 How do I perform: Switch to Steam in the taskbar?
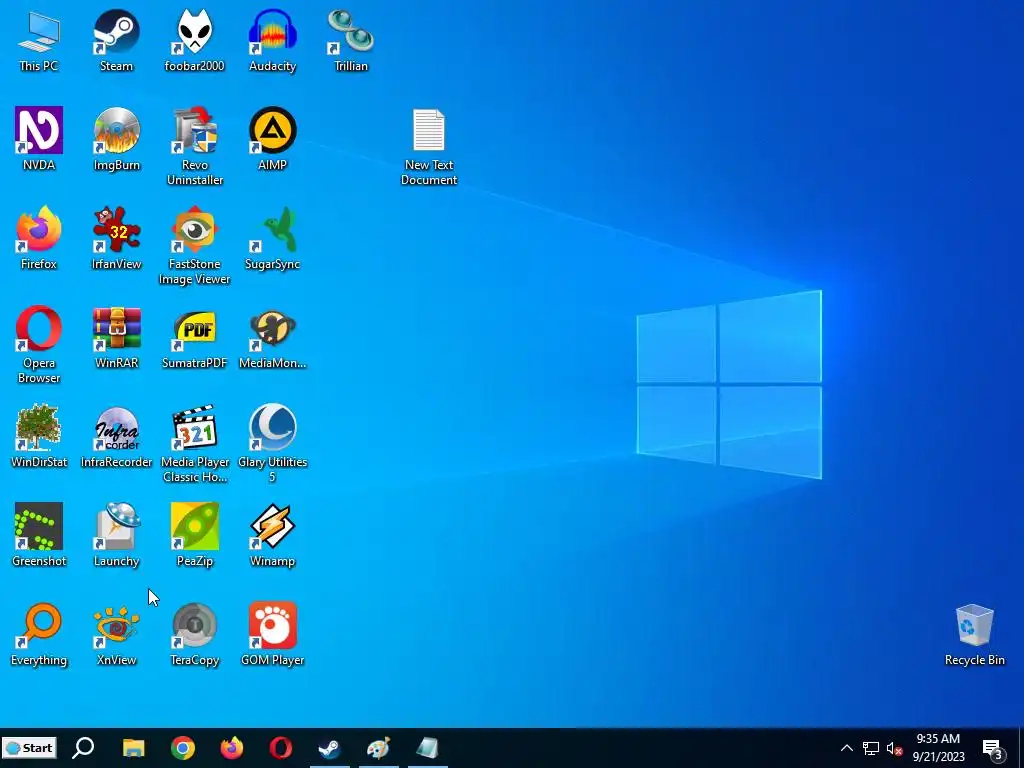330,748
